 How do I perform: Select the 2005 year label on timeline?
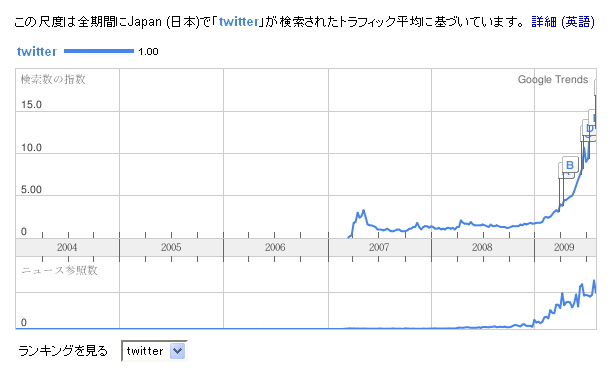[x=171, y=247]
